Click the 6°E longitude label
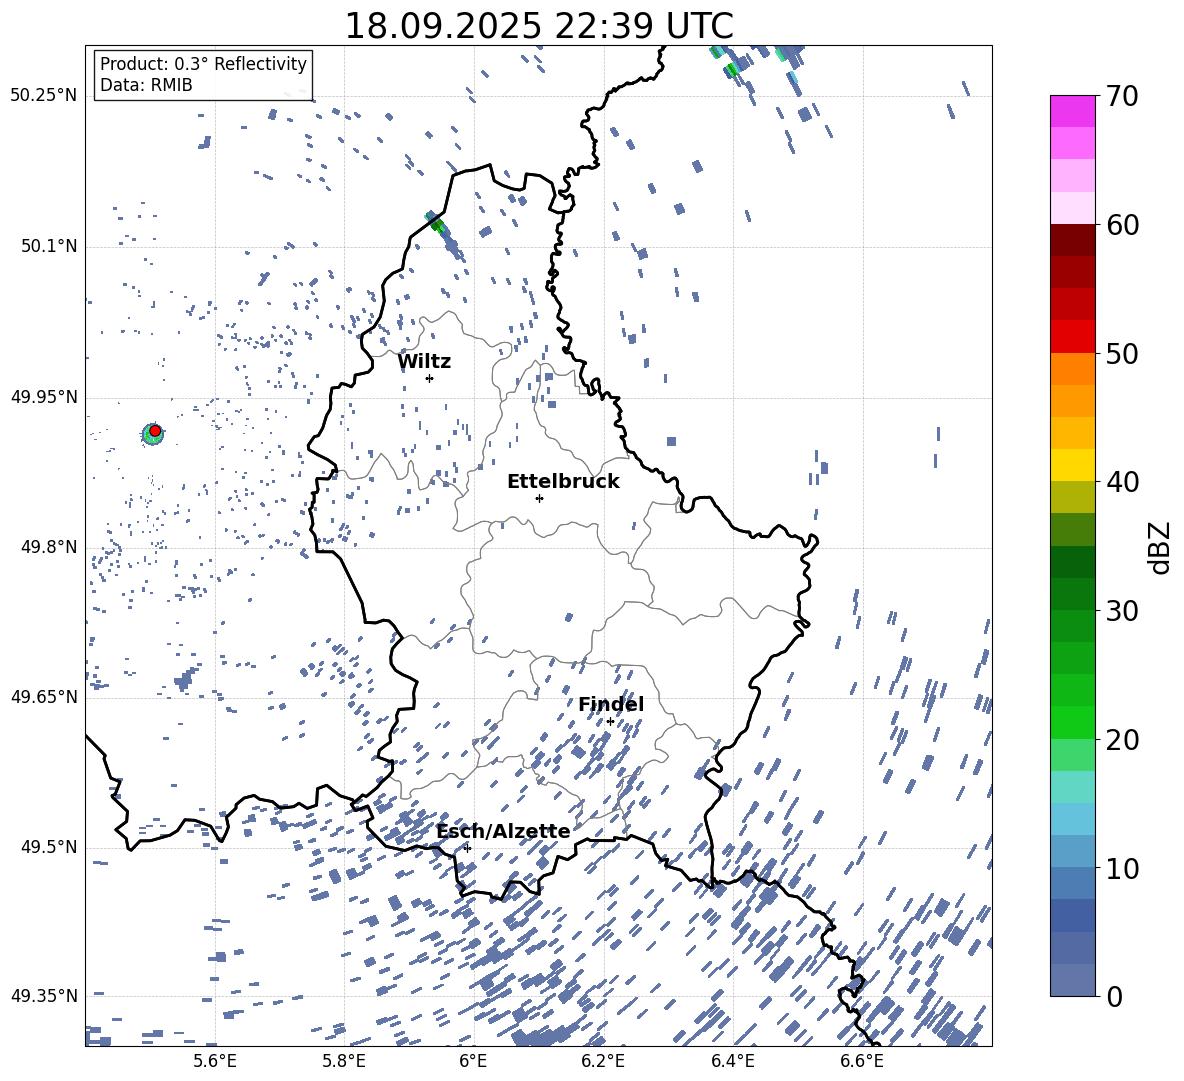Image resolution: width=1184 pixels, height=1081 pixels. (x=473, y=1061)
